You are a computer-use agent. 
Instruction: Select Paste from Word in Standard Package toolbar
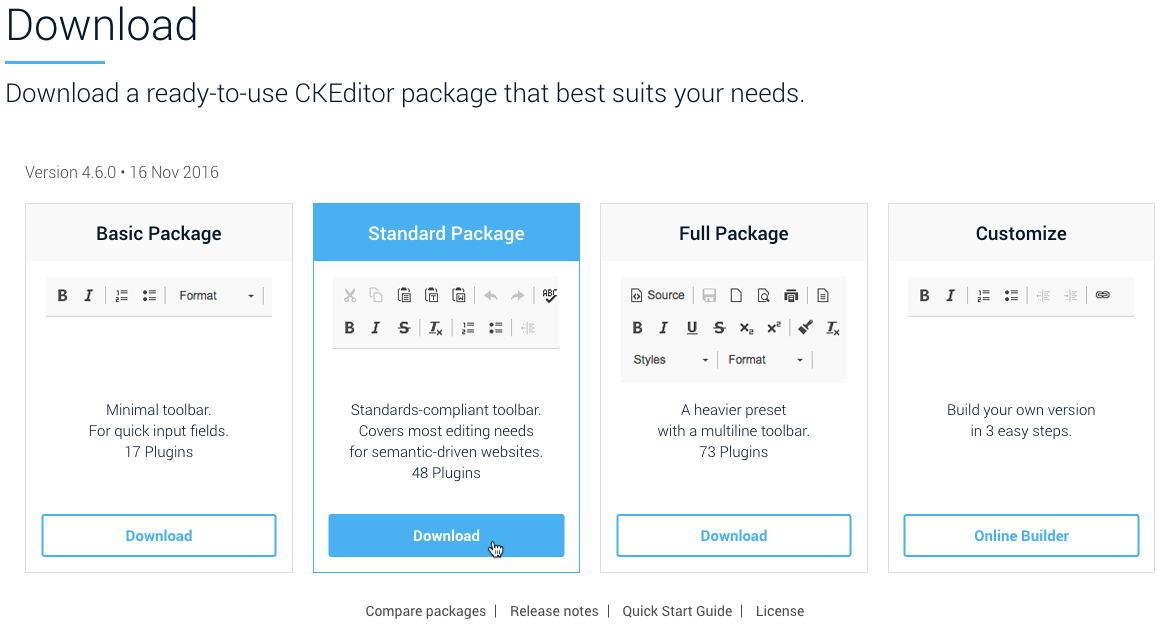(459, 295)
